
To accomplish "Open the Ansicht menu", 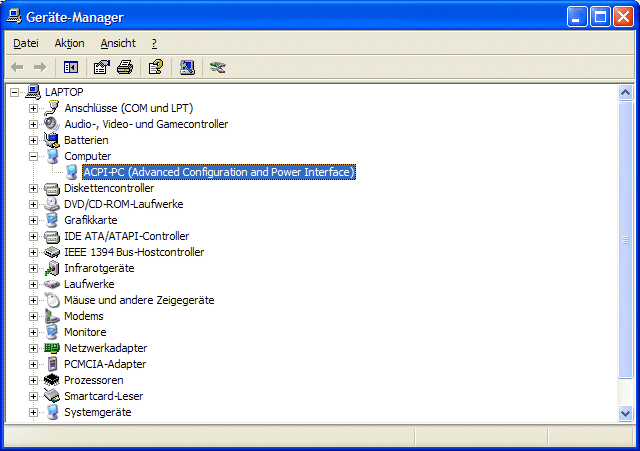I will coord(118,43).
